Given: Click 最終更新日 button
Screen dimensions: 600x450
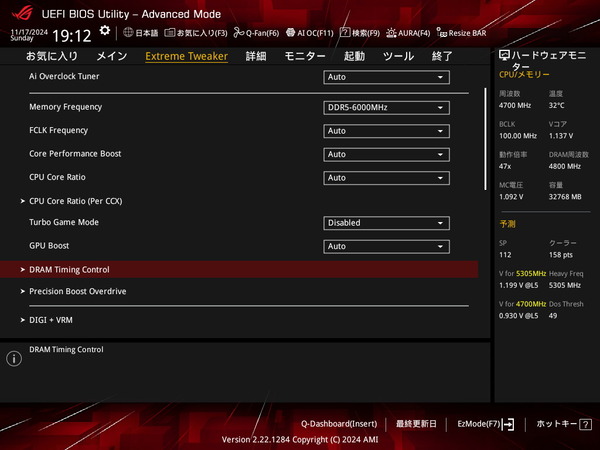Looking at the screenshot, I should (x=416, y=424).
